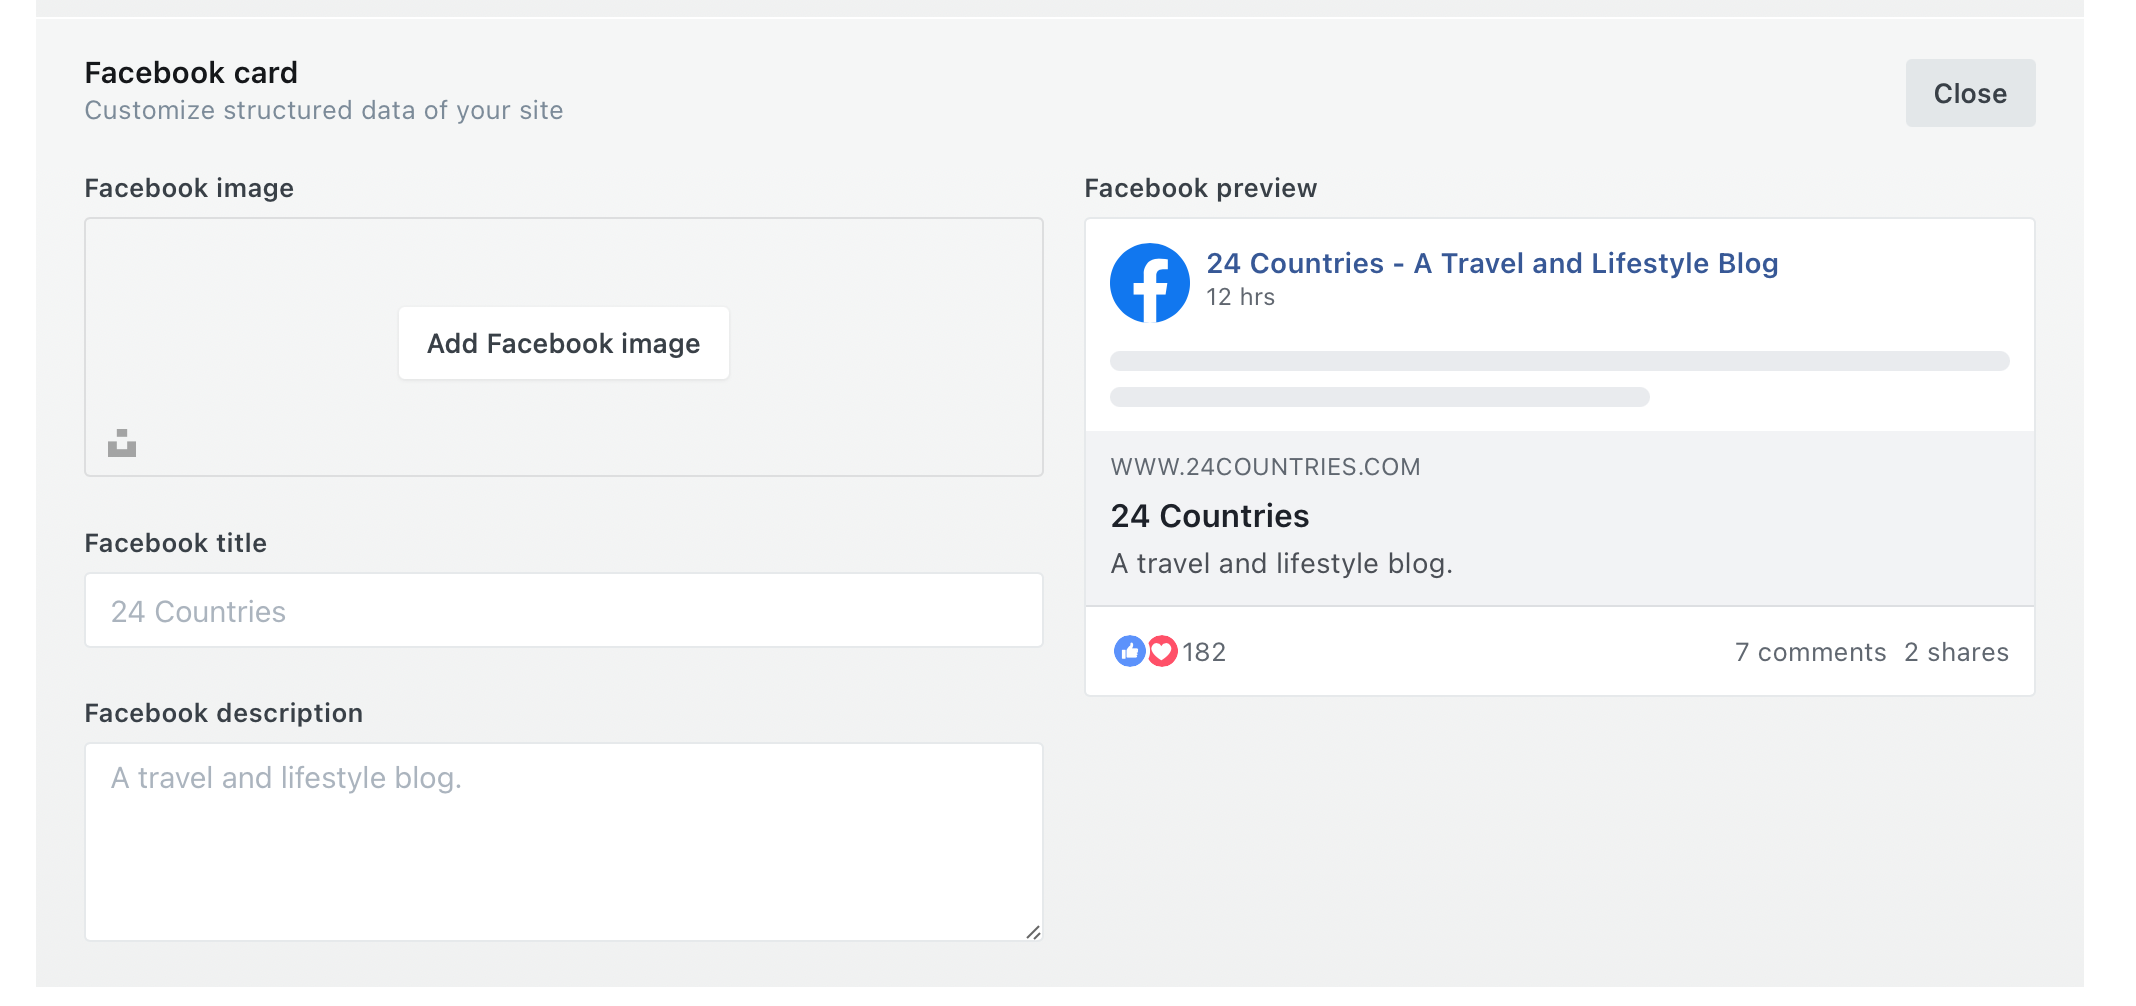Click the preview description 'A travel and lifestyle blog.'
Viewport: 2136px width, 1006px height.
point(1281,564)
